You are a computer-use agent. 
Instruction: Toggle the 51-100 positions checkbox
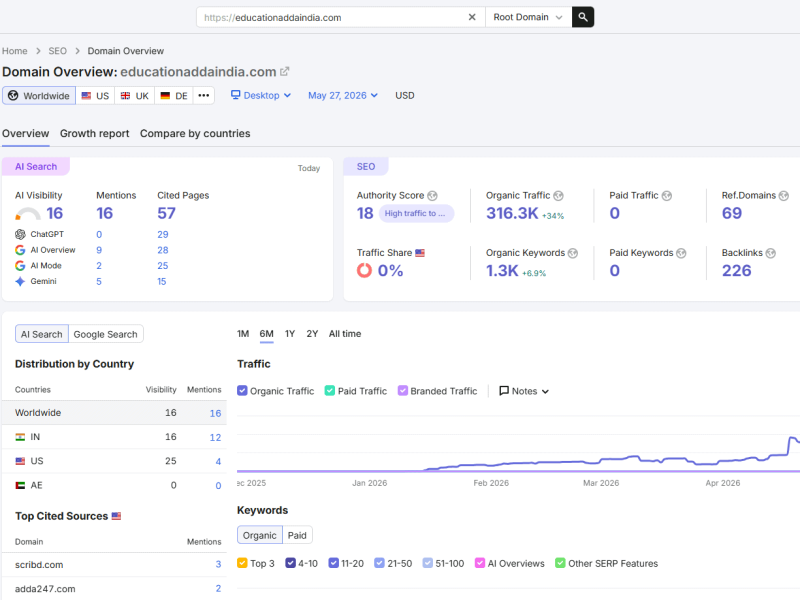pyautogui.click(x=428, y=563)
